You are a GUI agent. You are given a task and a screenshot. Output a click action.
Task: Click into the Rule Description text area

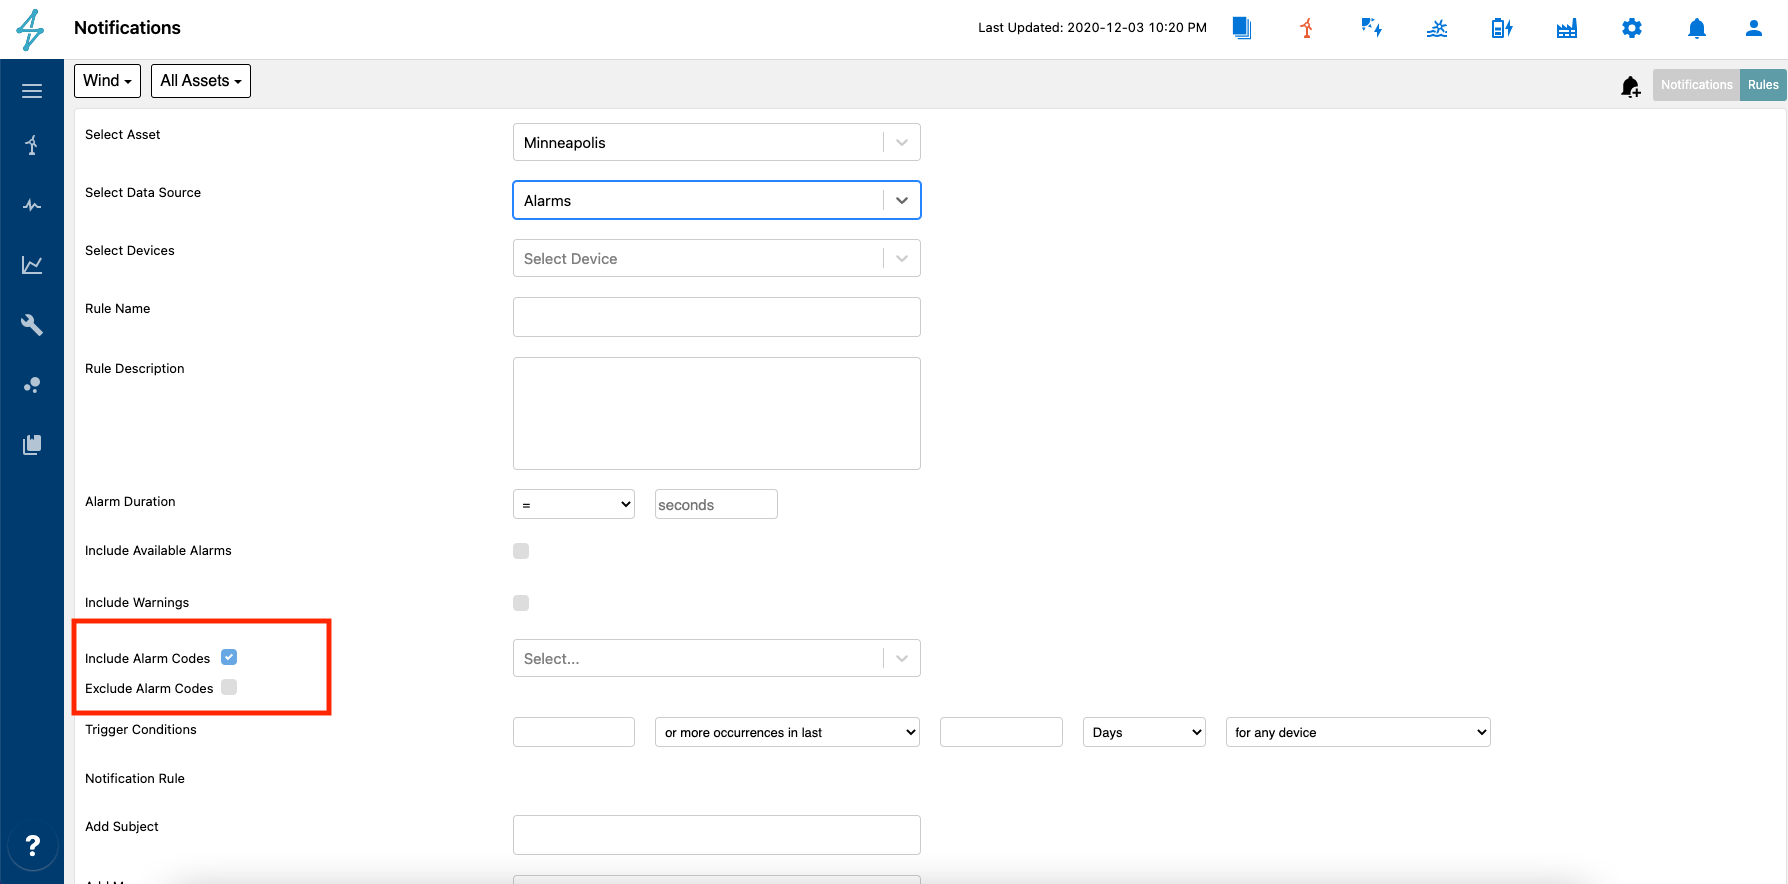coord(717,413)
